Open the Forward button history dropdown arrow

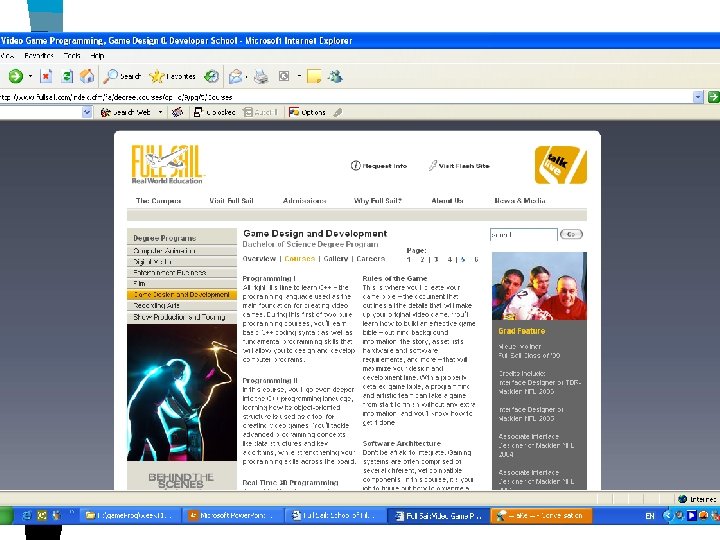[x=30, y=76]
